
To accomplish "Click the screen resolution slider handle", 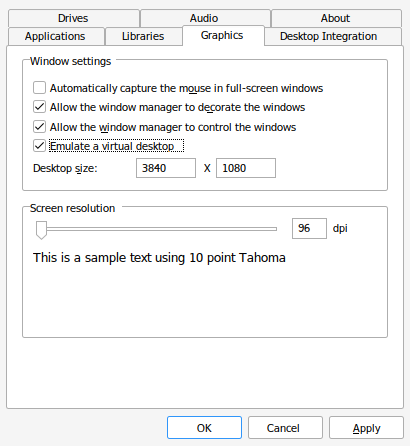I will pyautogui.click(x=41, y=230).
